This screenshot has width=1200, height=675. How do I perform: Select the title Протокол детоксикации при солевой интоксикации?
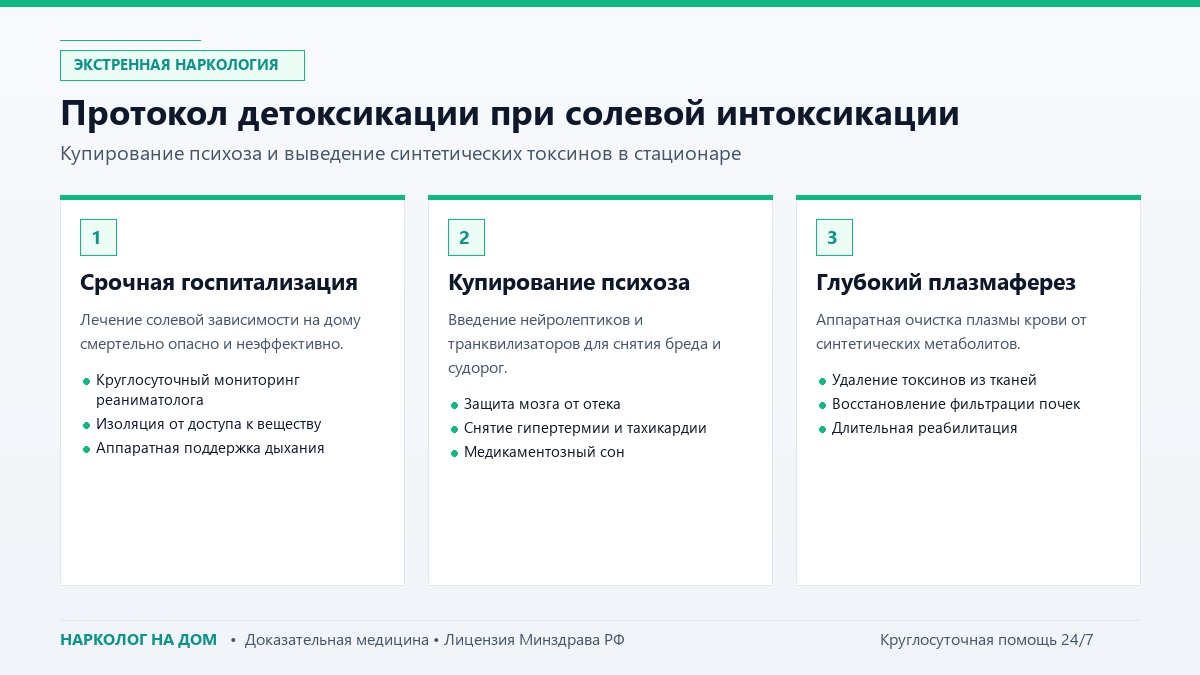coord(510,113)
